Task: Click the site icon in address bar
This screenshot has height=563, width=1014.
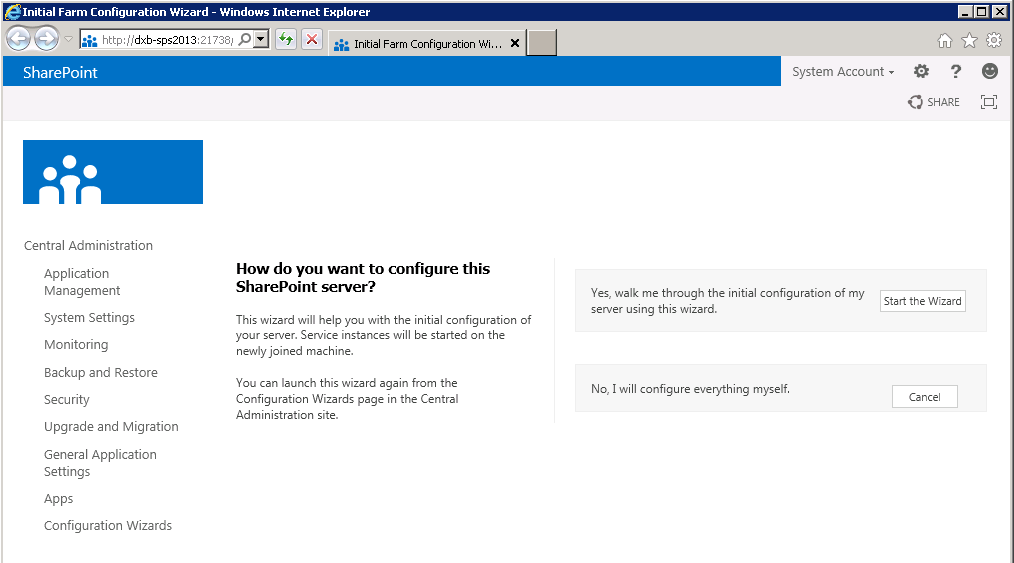Action: tap(90, 40)
